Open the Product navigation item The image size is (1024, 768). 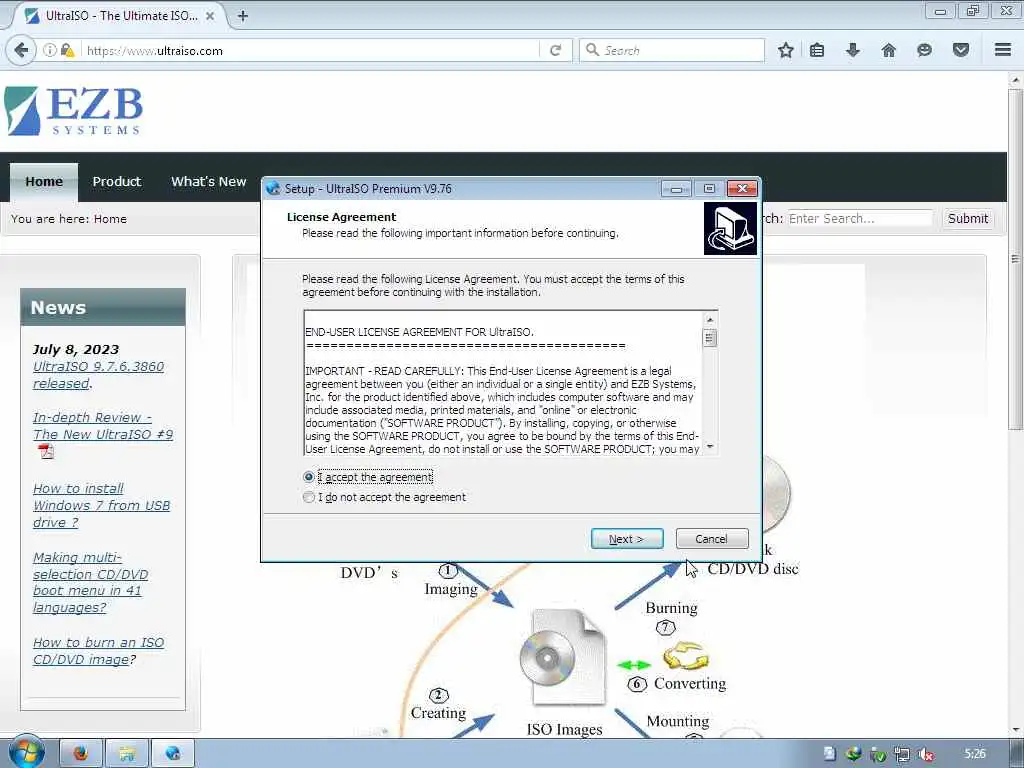coord(116,182)
